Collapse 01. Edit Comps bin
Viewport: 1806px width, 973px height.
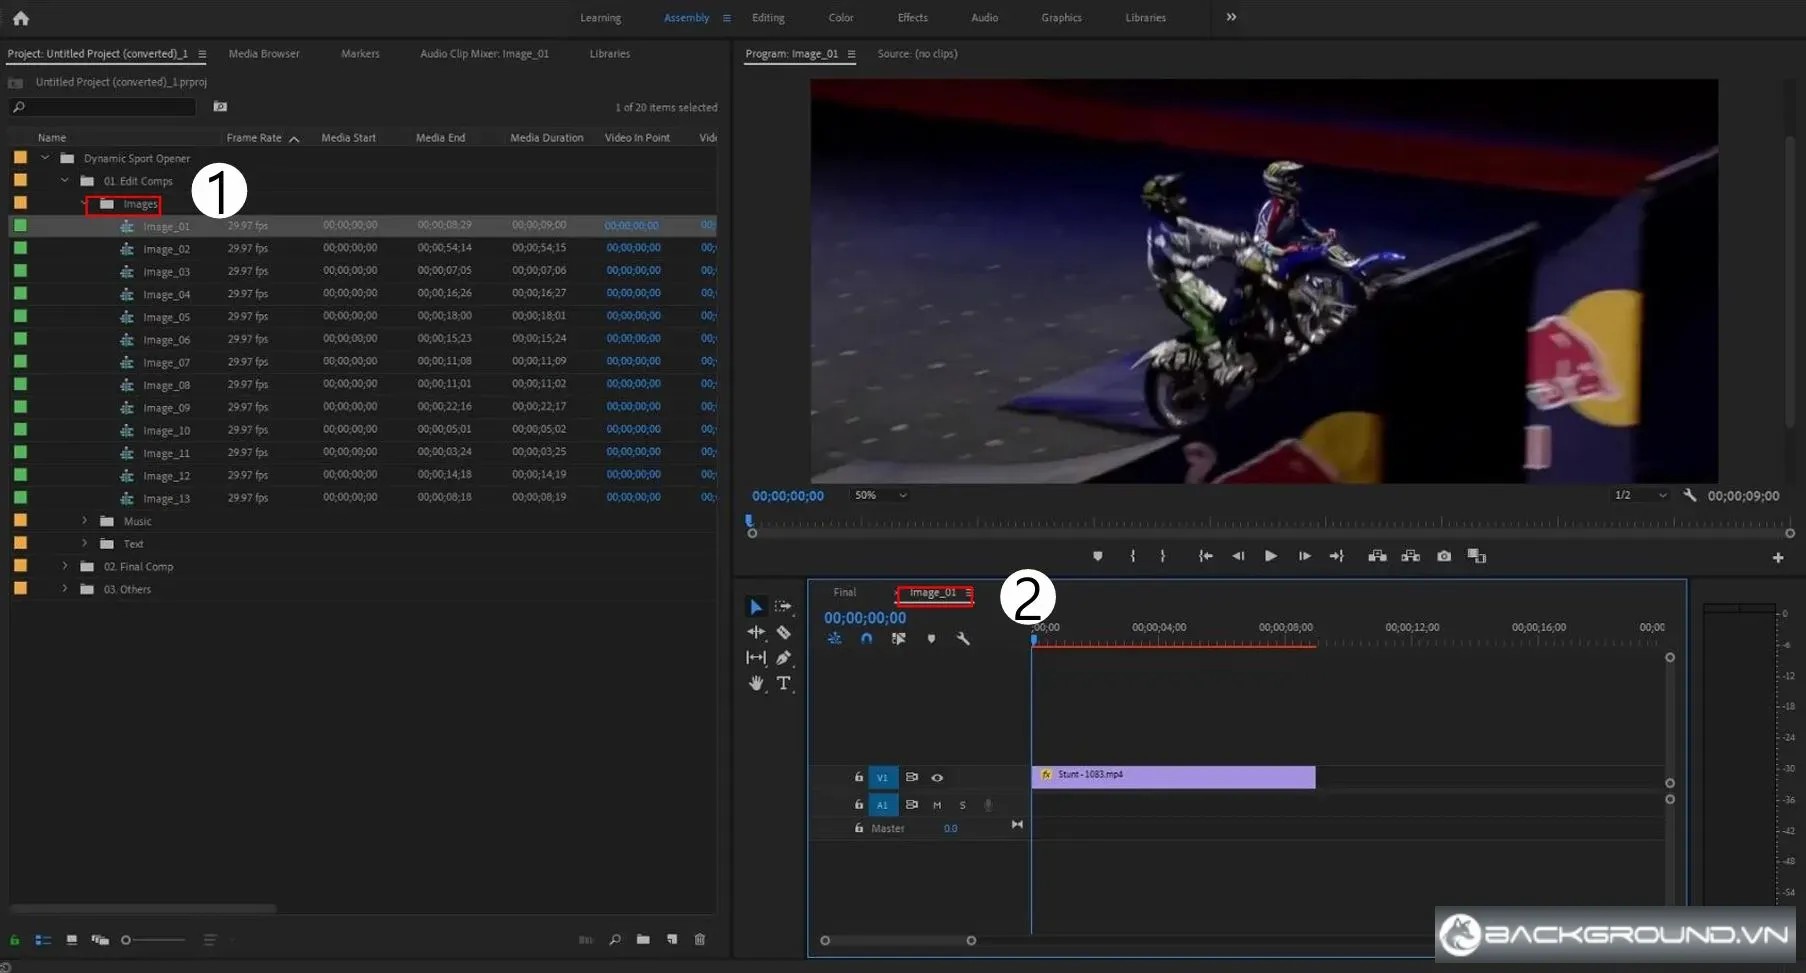[65, 181]
